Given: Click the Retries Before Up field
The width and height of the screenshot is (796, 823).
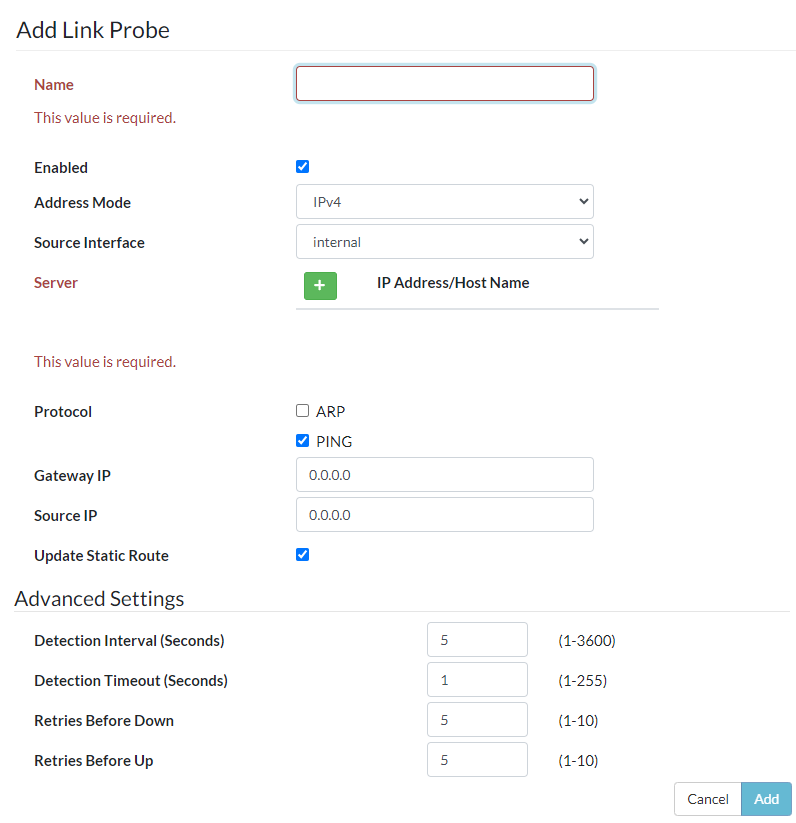Looking at the screenshot, I should 476,760.
